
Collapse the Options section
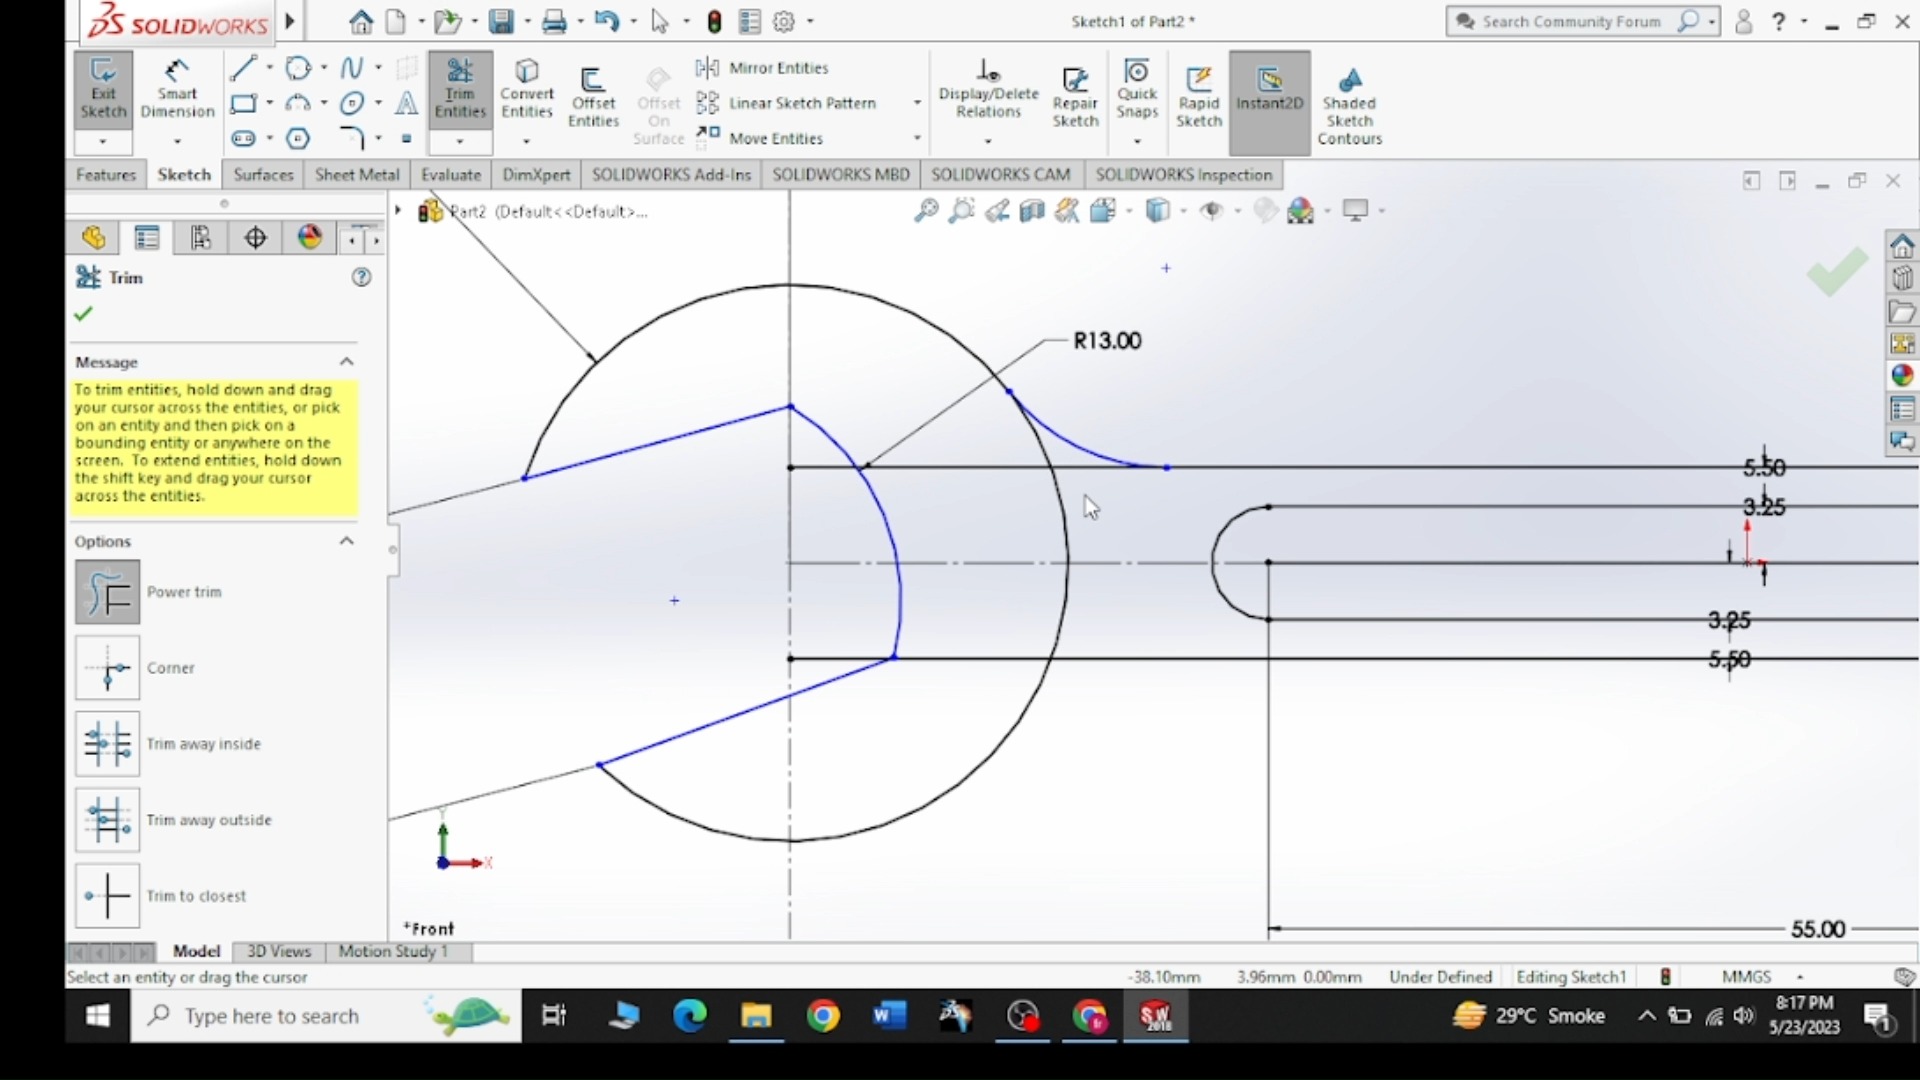point(347,541)
